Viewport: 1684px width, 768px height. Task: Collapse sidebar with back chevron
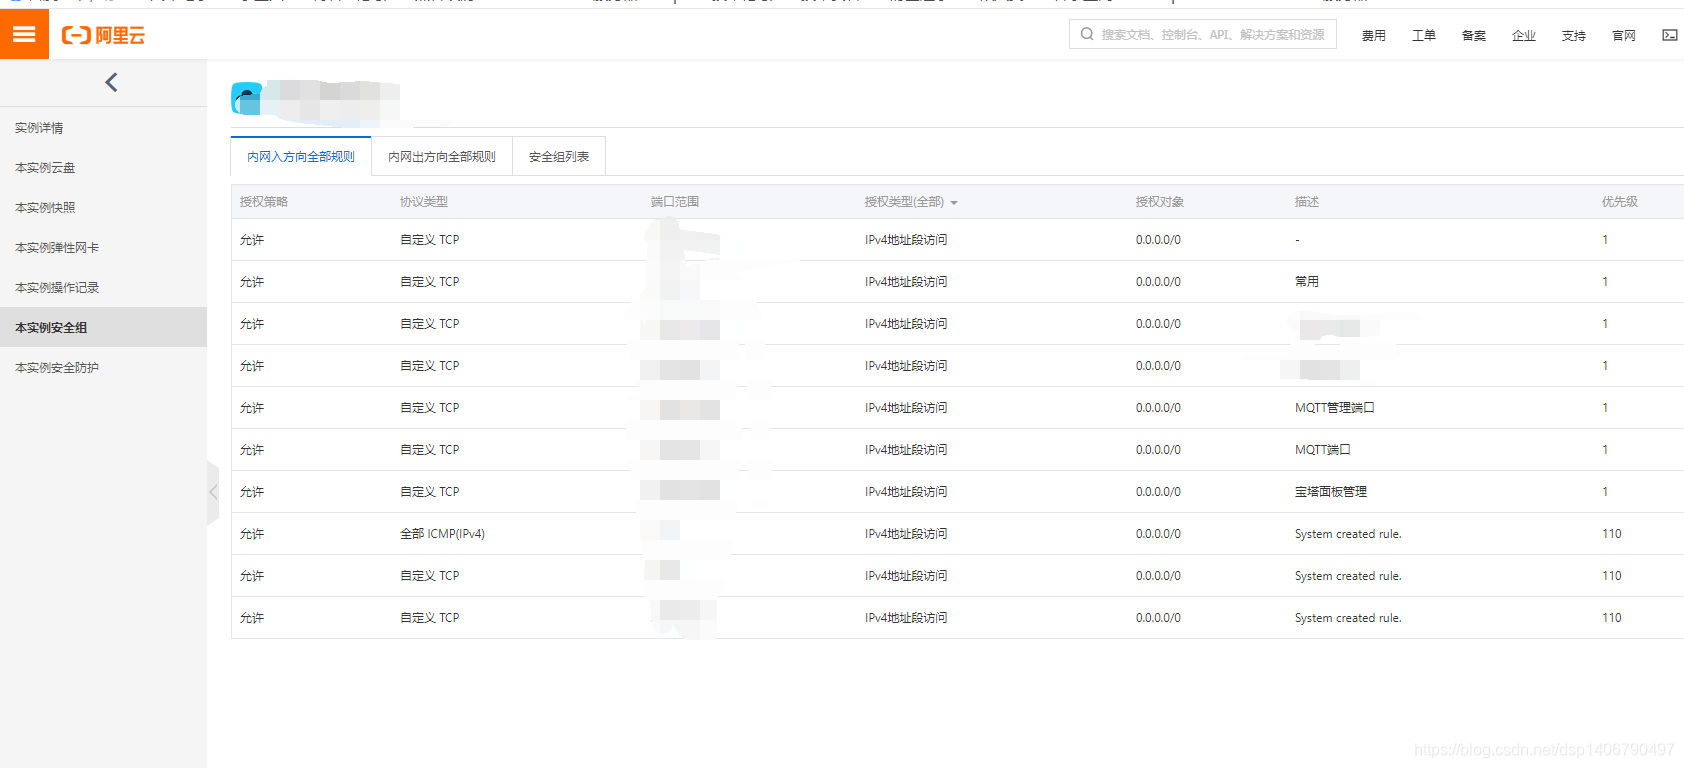coord(111,82)
